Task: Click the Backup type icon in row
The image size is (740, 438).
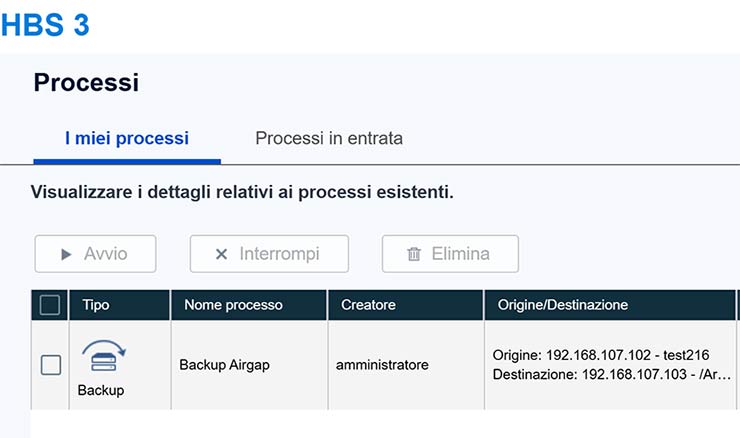Action: coord(100,355)
